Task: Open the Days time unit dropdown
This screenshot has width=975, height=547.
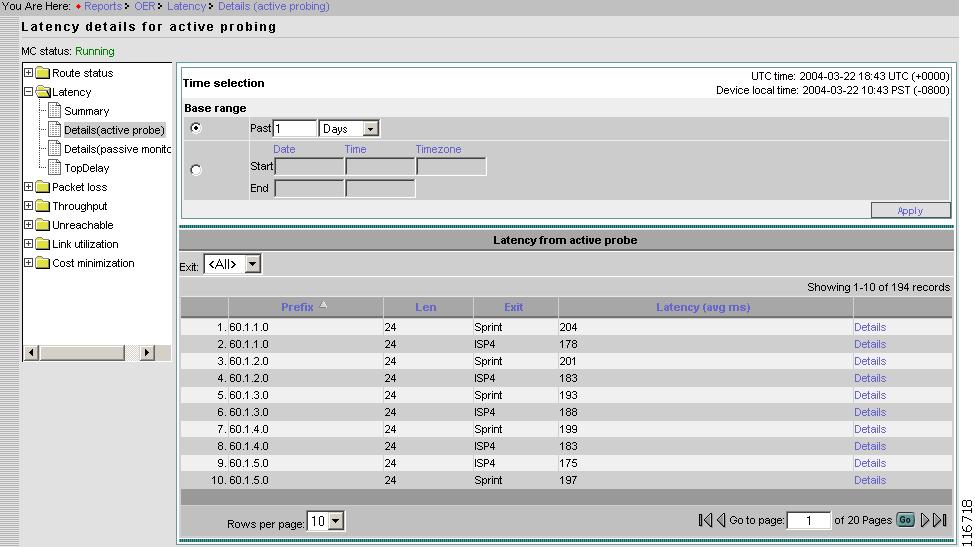Action: (x=371, y=129)
